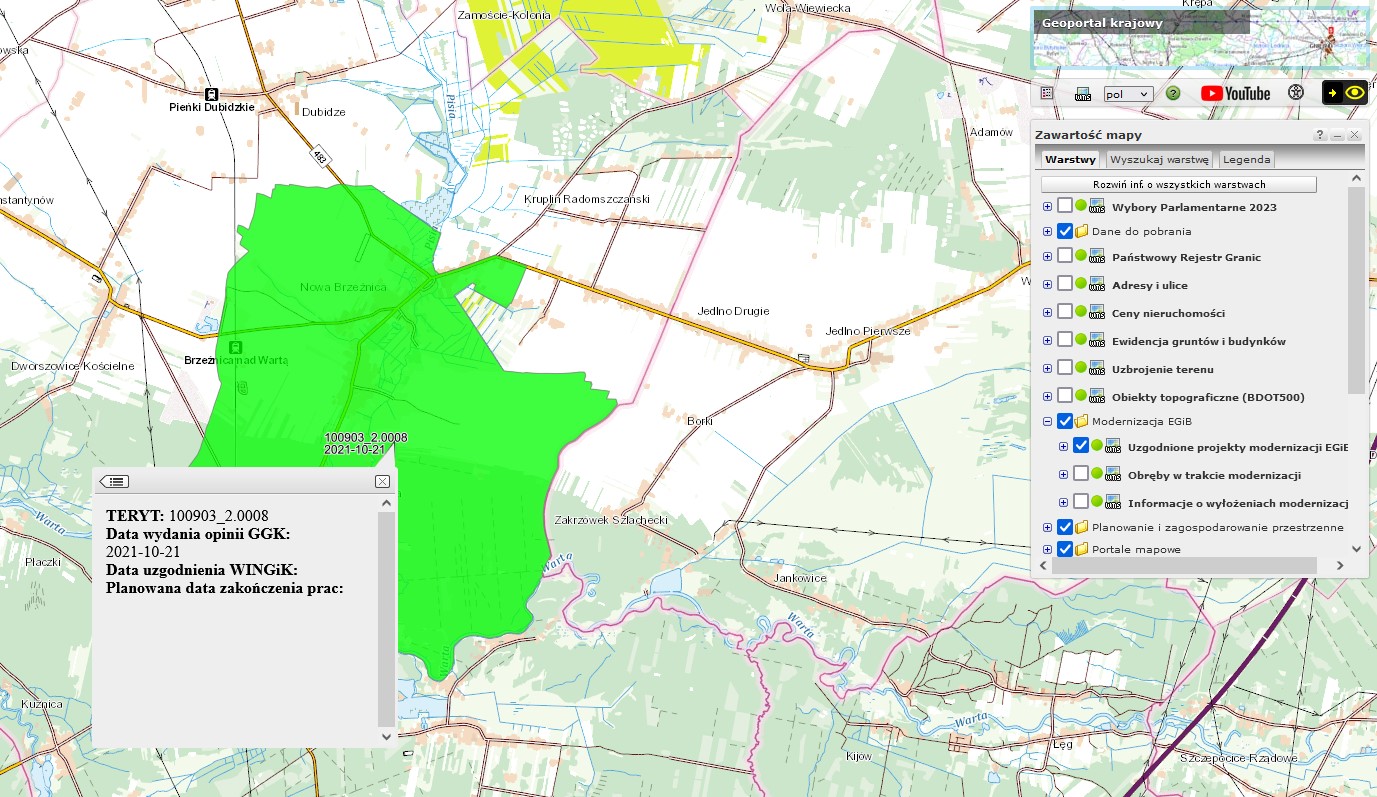This screenshot has height=797, width=1377.
Task: Click the grid tools icon in toolbar
Action: click(1047, 93)
